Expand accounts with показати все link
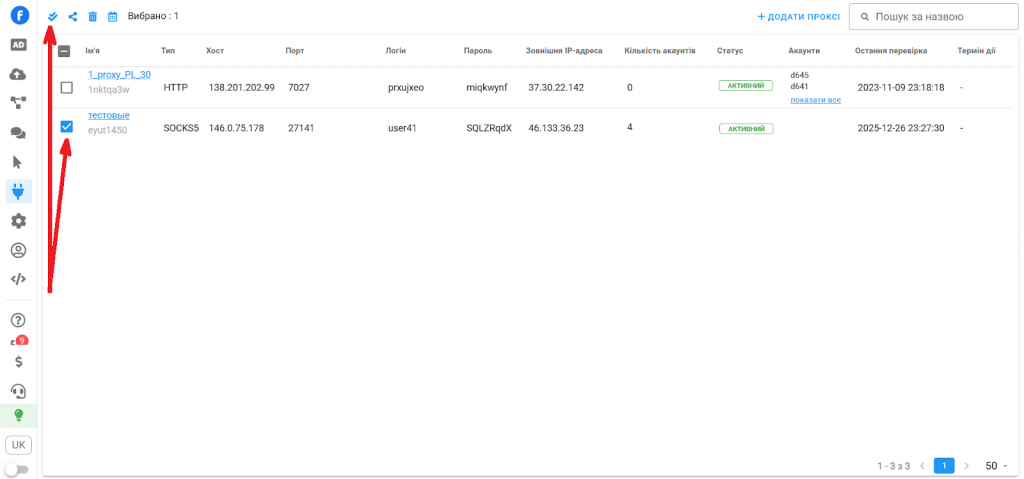The image size is (1024, 479). tap(815, 100)
